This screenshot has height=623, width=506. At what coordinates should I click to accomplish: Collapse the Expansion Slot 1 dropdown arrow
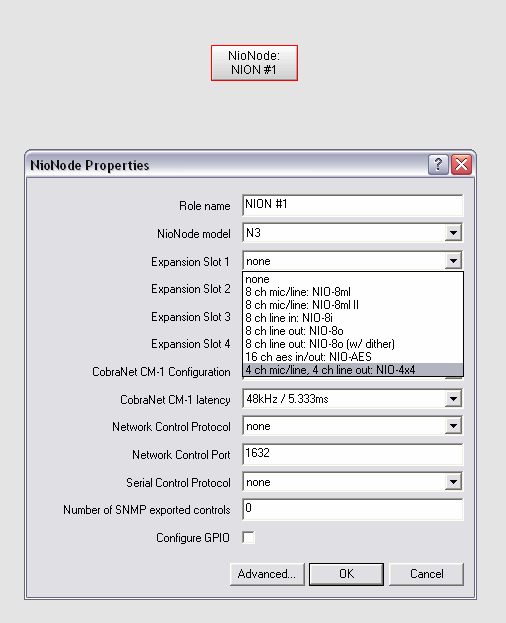453,261
